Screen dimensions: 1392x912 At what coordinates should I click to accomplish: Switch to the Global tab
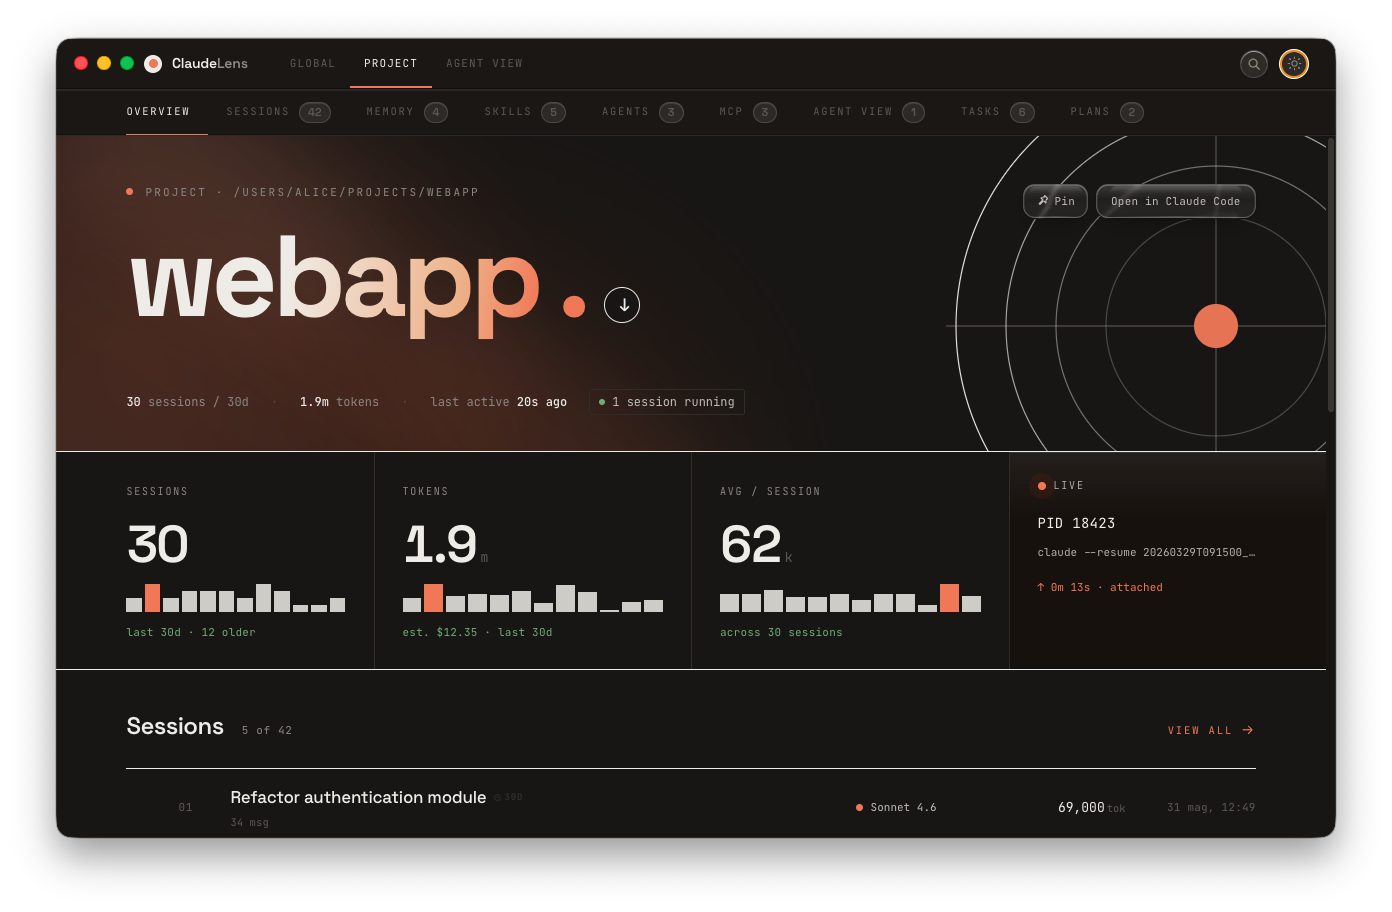click(x=313, y=64)
